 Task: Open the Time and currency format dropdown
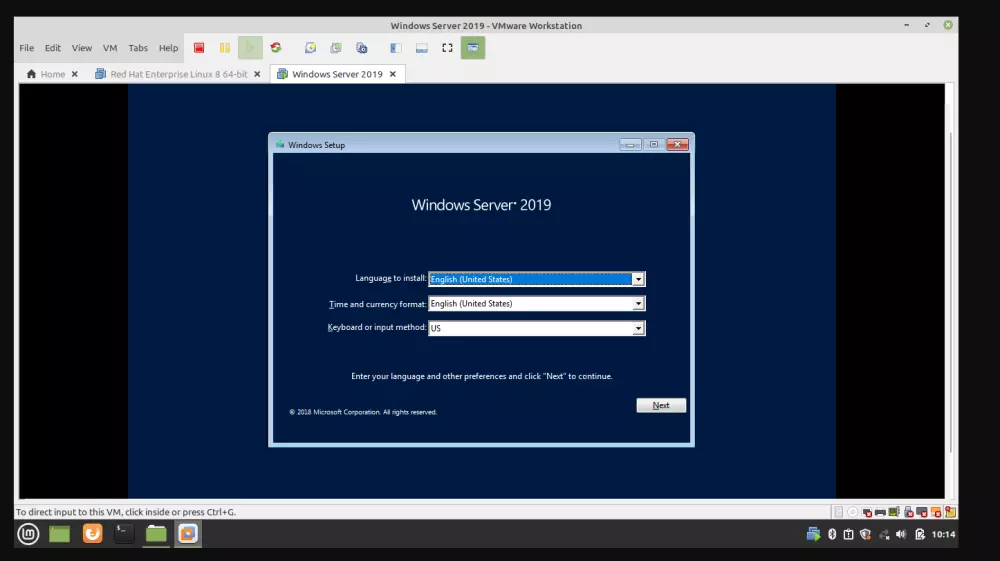(537, 303)
